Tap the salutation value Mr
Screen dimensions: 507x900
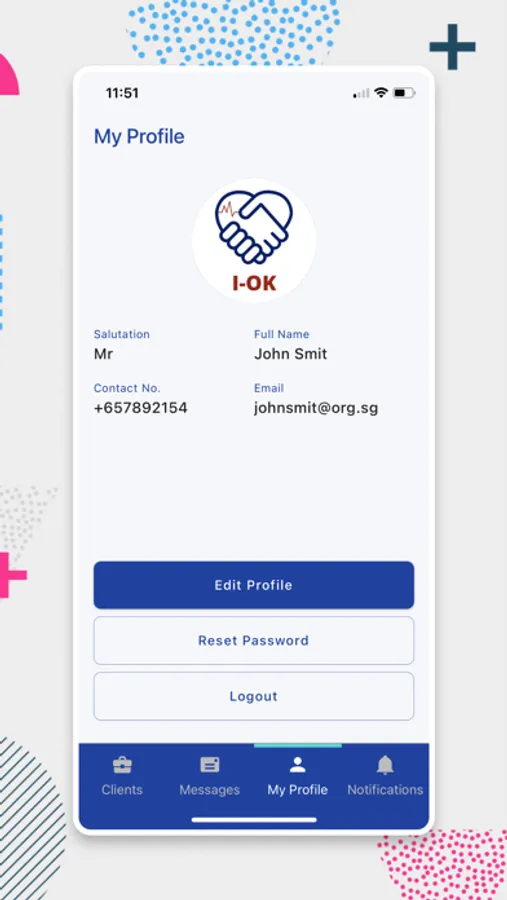(103, 354)
